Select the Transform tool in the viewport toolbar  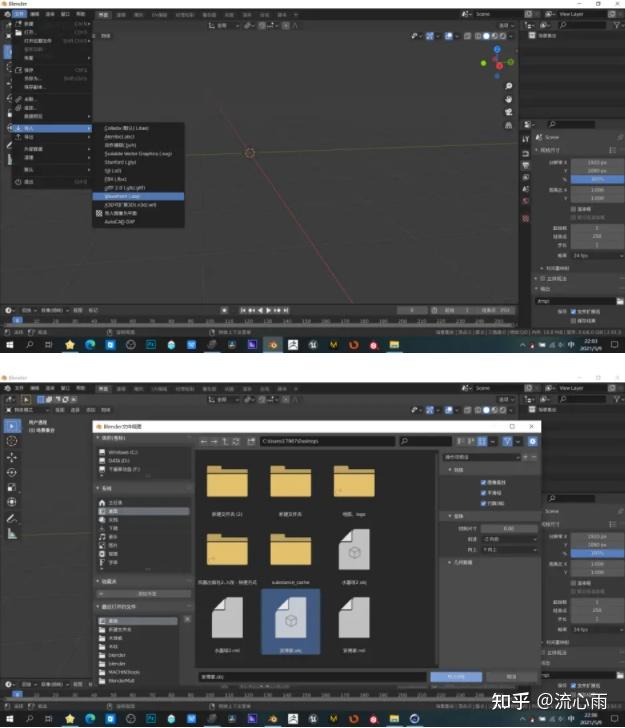pyautogui.click(x=12, y=502)
